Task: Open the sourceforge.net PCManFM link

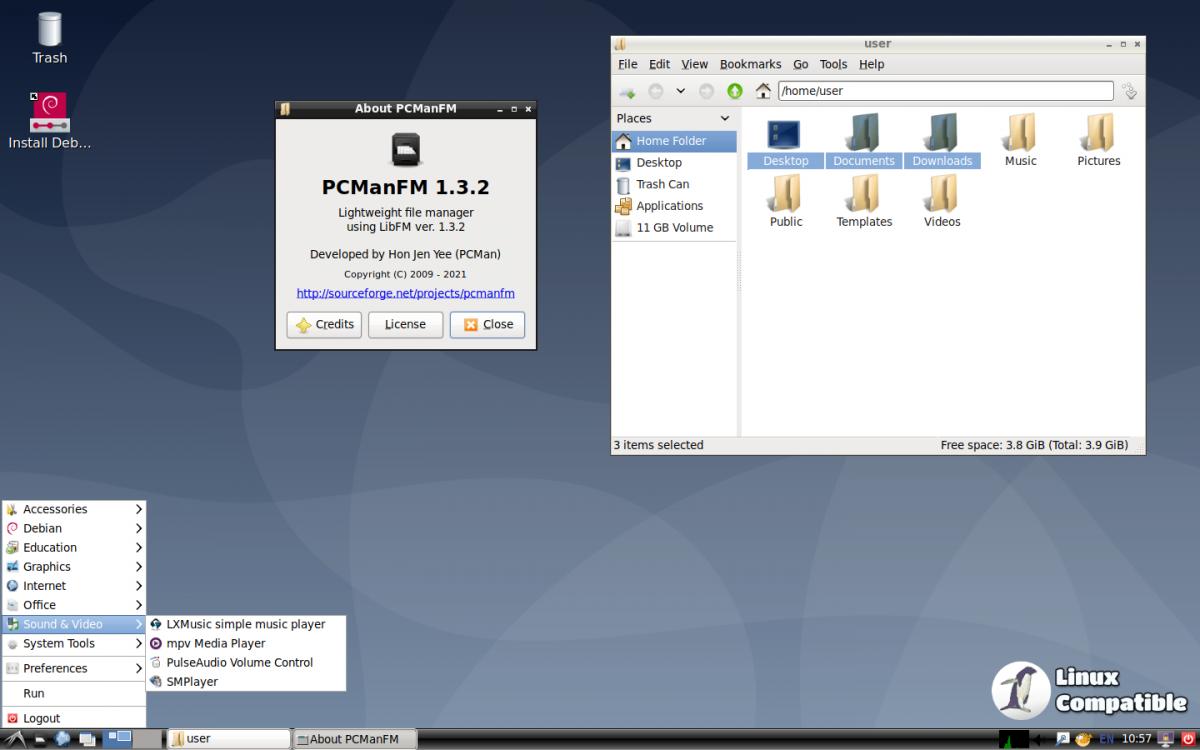Action: (x=405, y=293)
